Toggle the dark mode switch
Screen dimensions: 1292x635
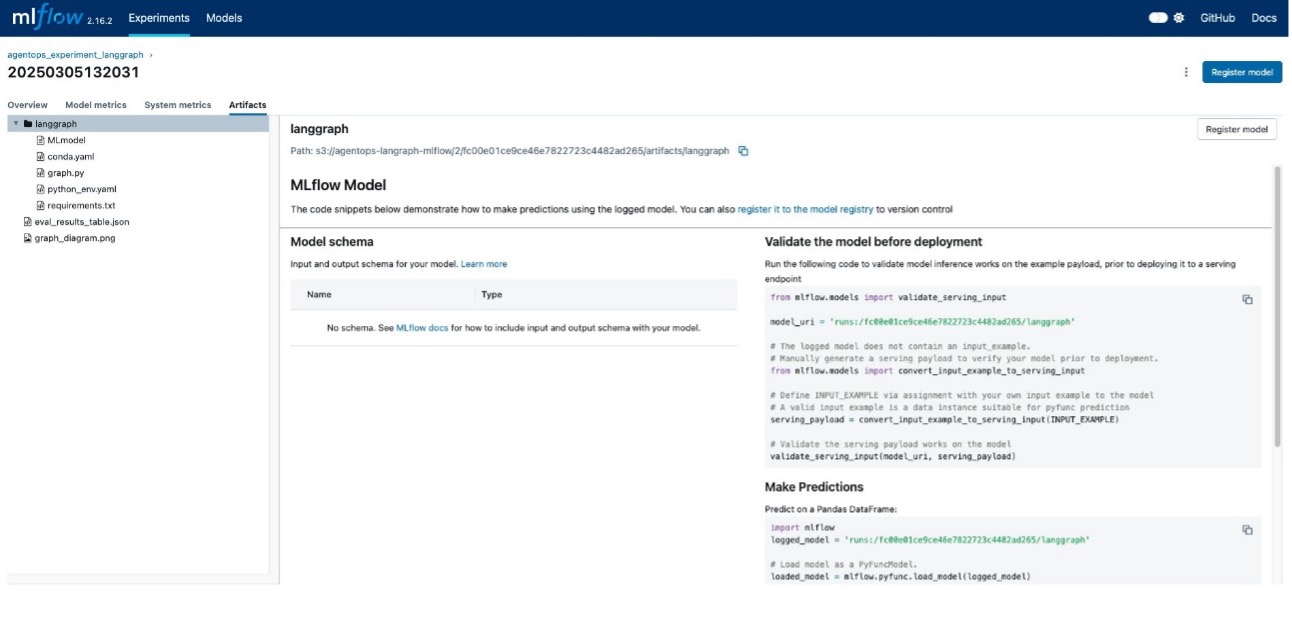pos(1158,18)
